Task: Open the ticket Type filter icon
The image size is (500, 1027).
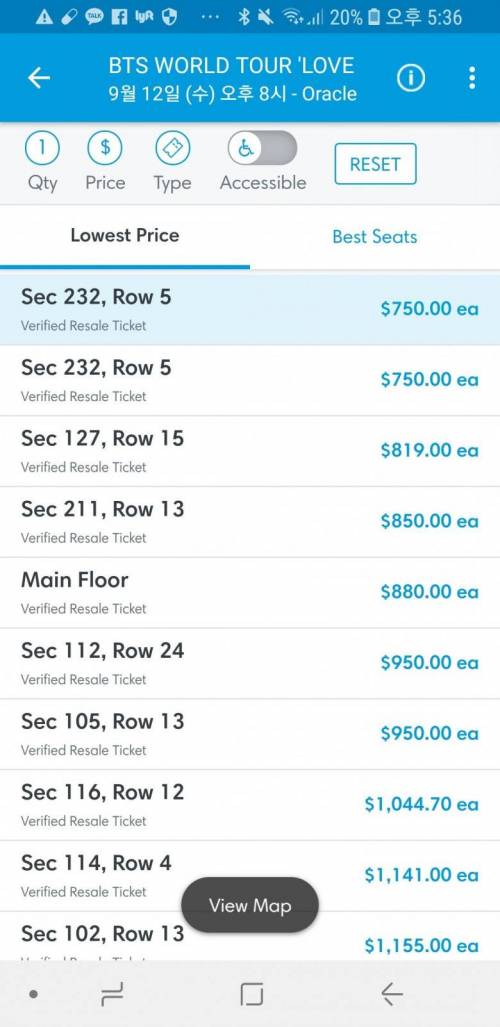Action: [x=172, y=148]
